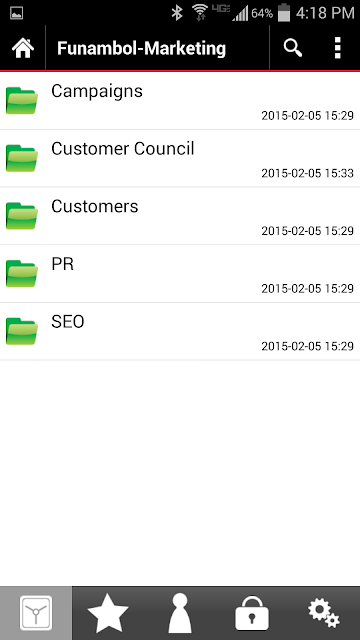
Task: Switch to the vault files tab
Action: (x=36, y=613)
